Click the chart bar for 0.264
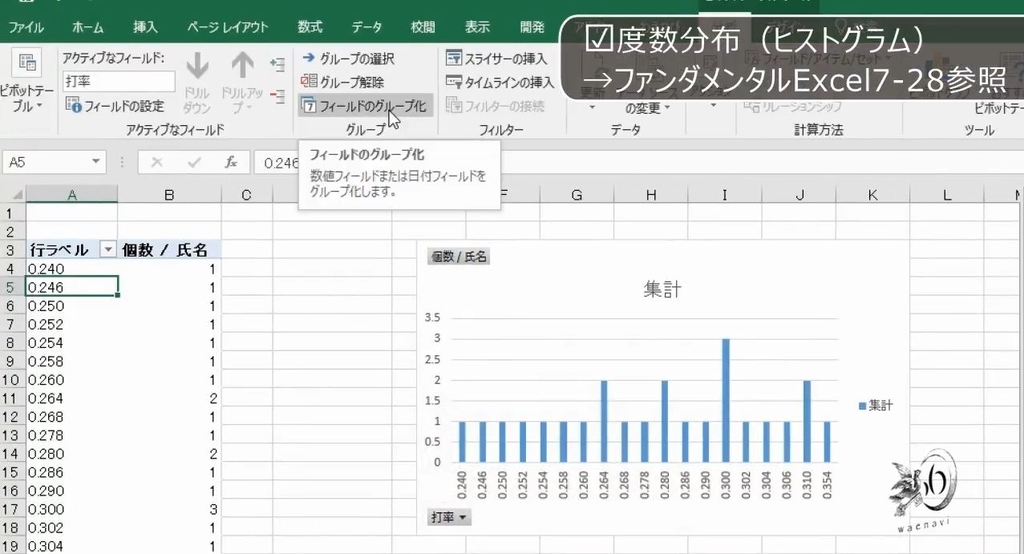 pyautogui.click(x=604, y=421)
